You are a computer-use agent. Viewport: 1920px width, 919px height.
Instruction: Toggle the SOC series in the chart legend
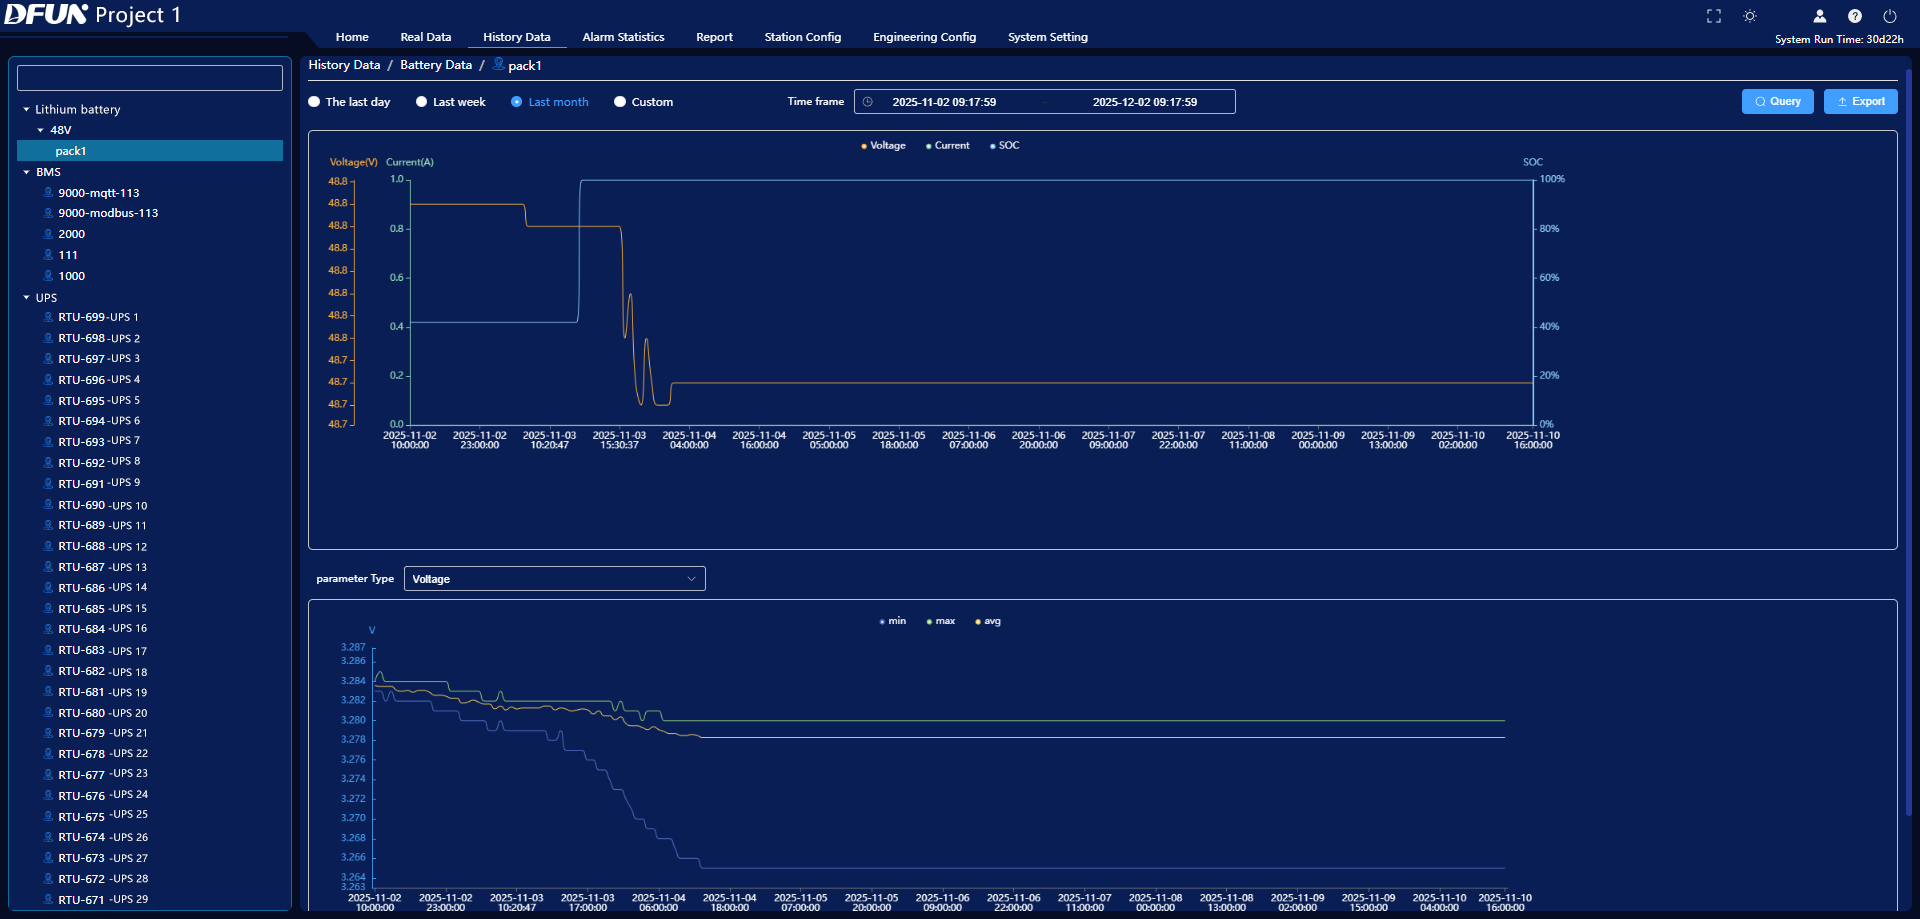click(x=1004, y=145)
